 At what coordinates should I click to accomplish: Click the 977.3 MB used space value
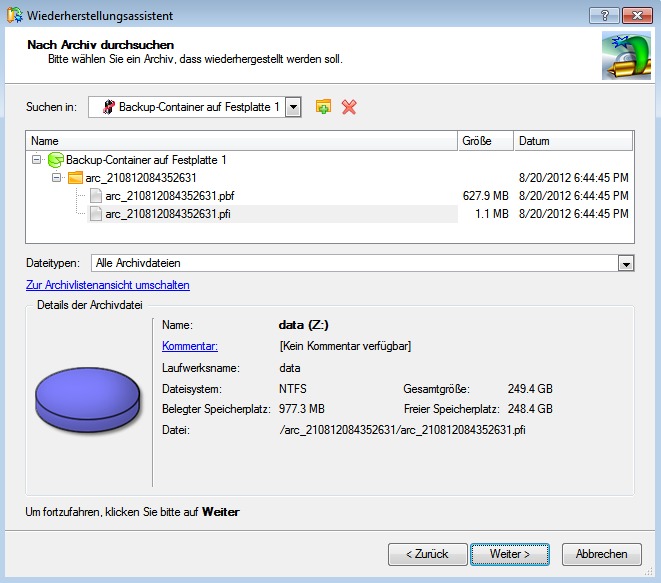tap(302, 409)
